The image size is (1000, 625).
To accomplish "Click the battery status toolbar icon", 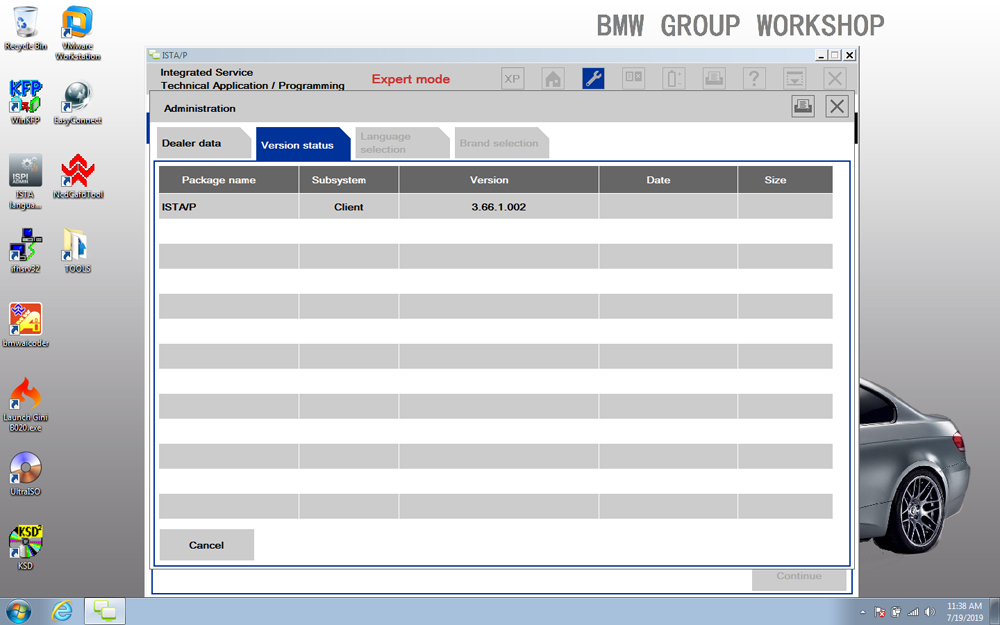I will (x=673, y=78).
